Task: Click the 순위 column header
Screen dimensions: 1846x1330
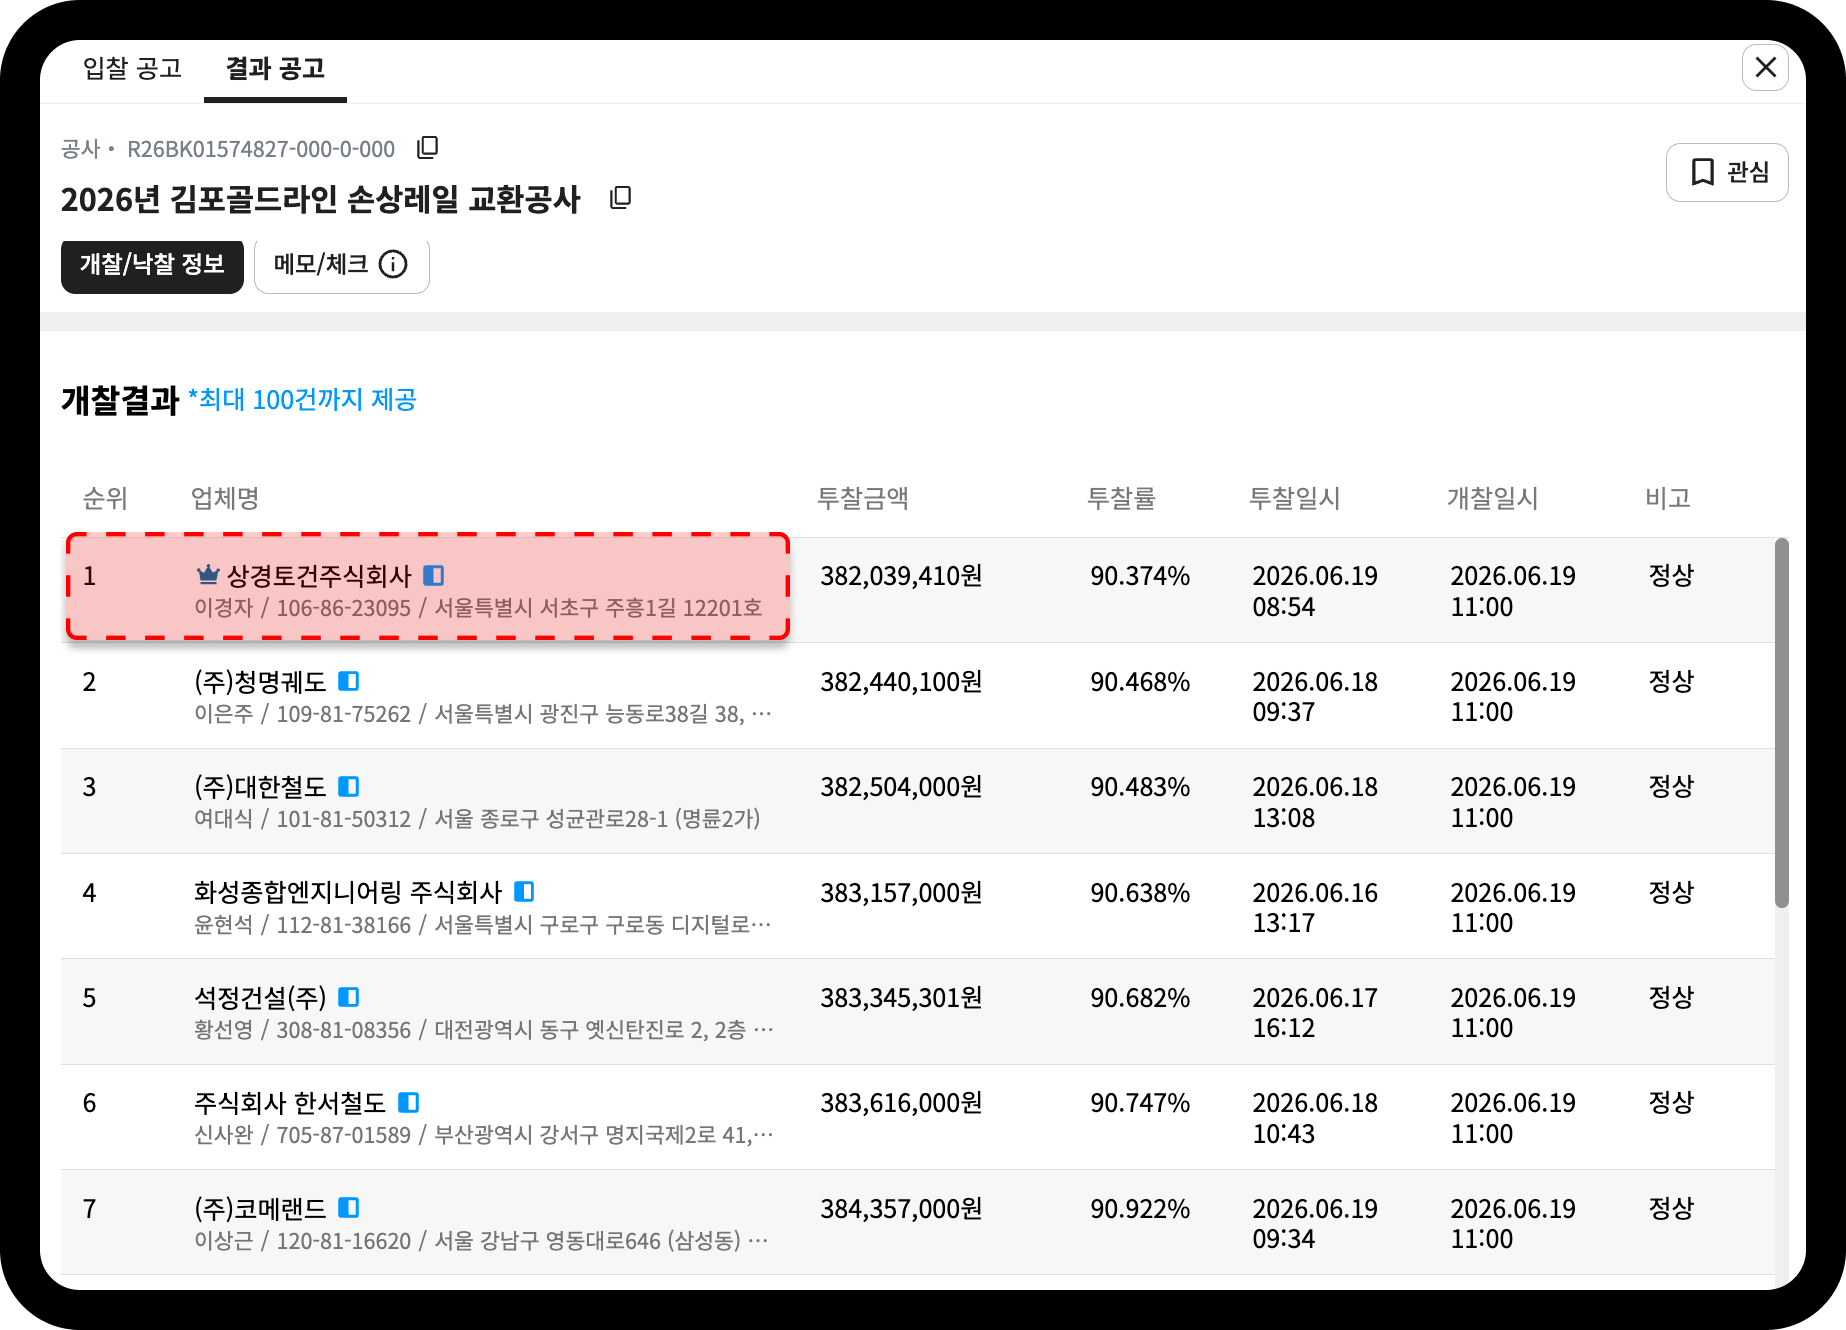Action: (105, 498)
